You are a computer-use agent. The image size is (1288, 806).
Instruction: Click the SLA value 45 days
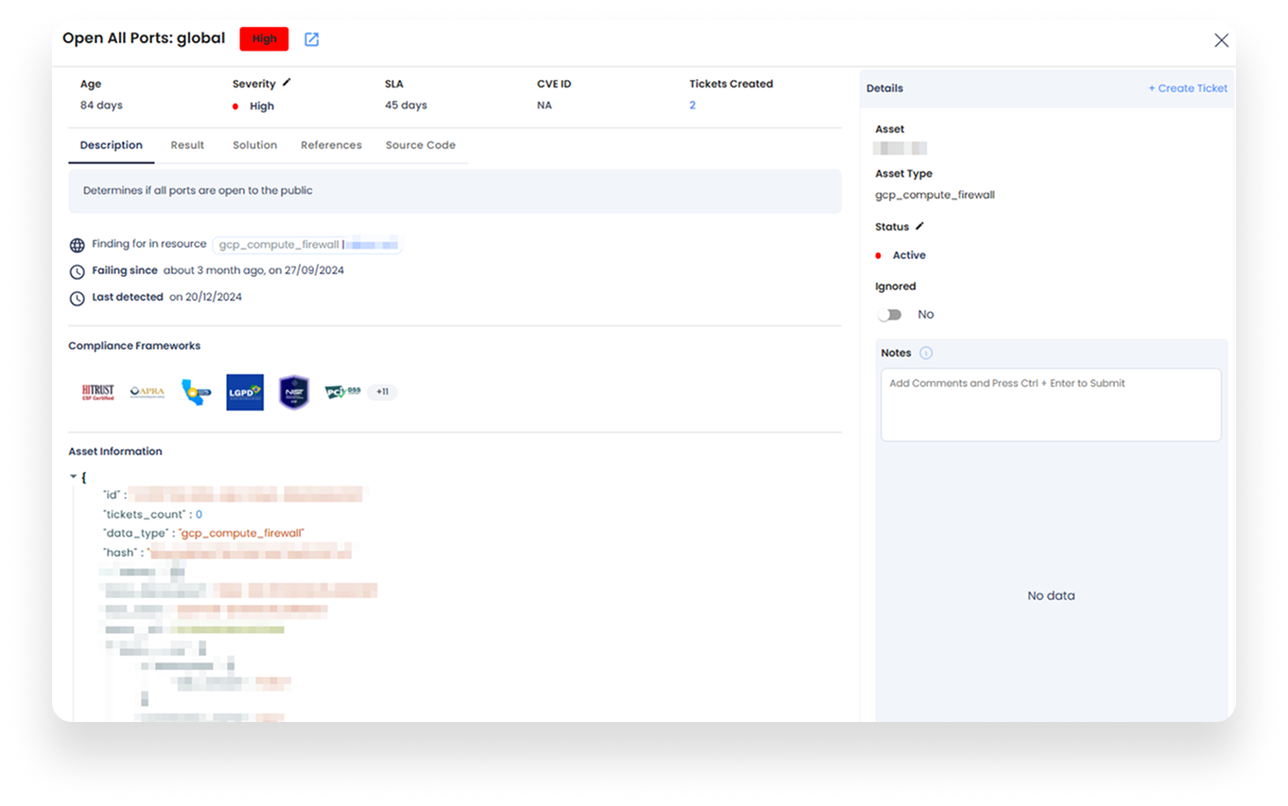406,105
